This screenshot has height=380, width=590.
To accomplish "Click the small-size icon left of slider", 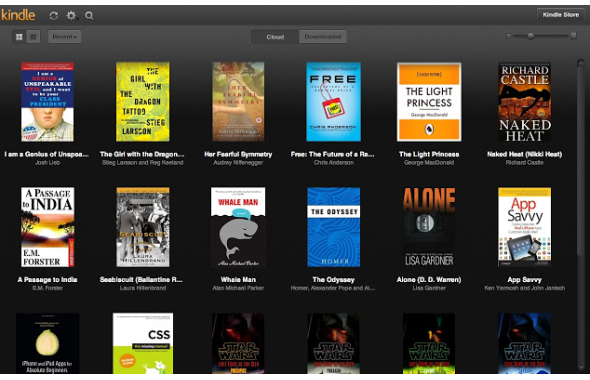I will point(509,36).
